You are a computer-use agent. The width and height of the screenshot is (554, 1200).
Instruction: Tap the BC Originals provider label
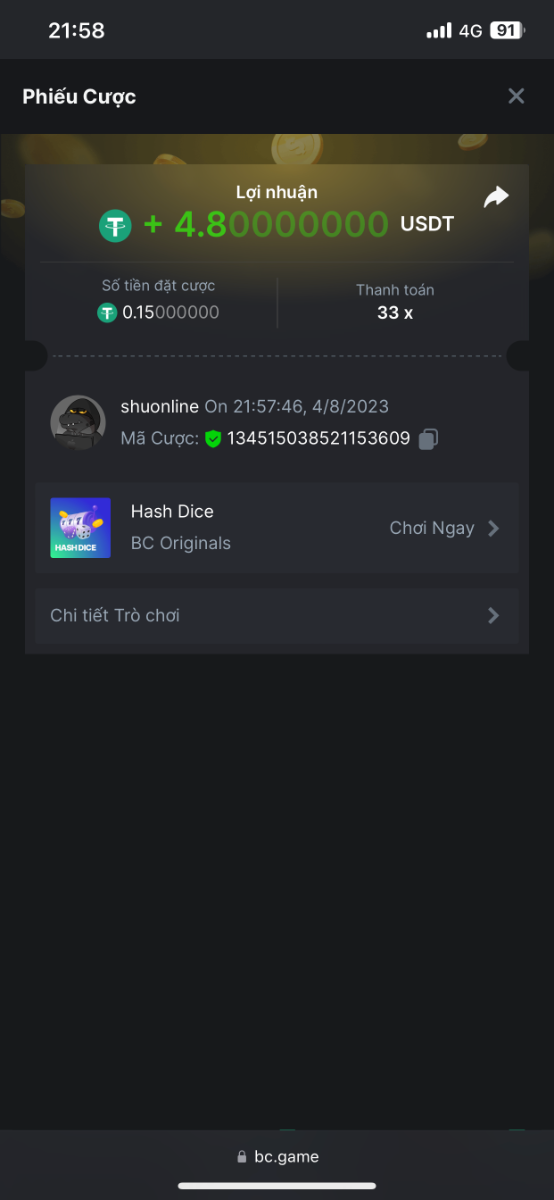coord(181,543)
